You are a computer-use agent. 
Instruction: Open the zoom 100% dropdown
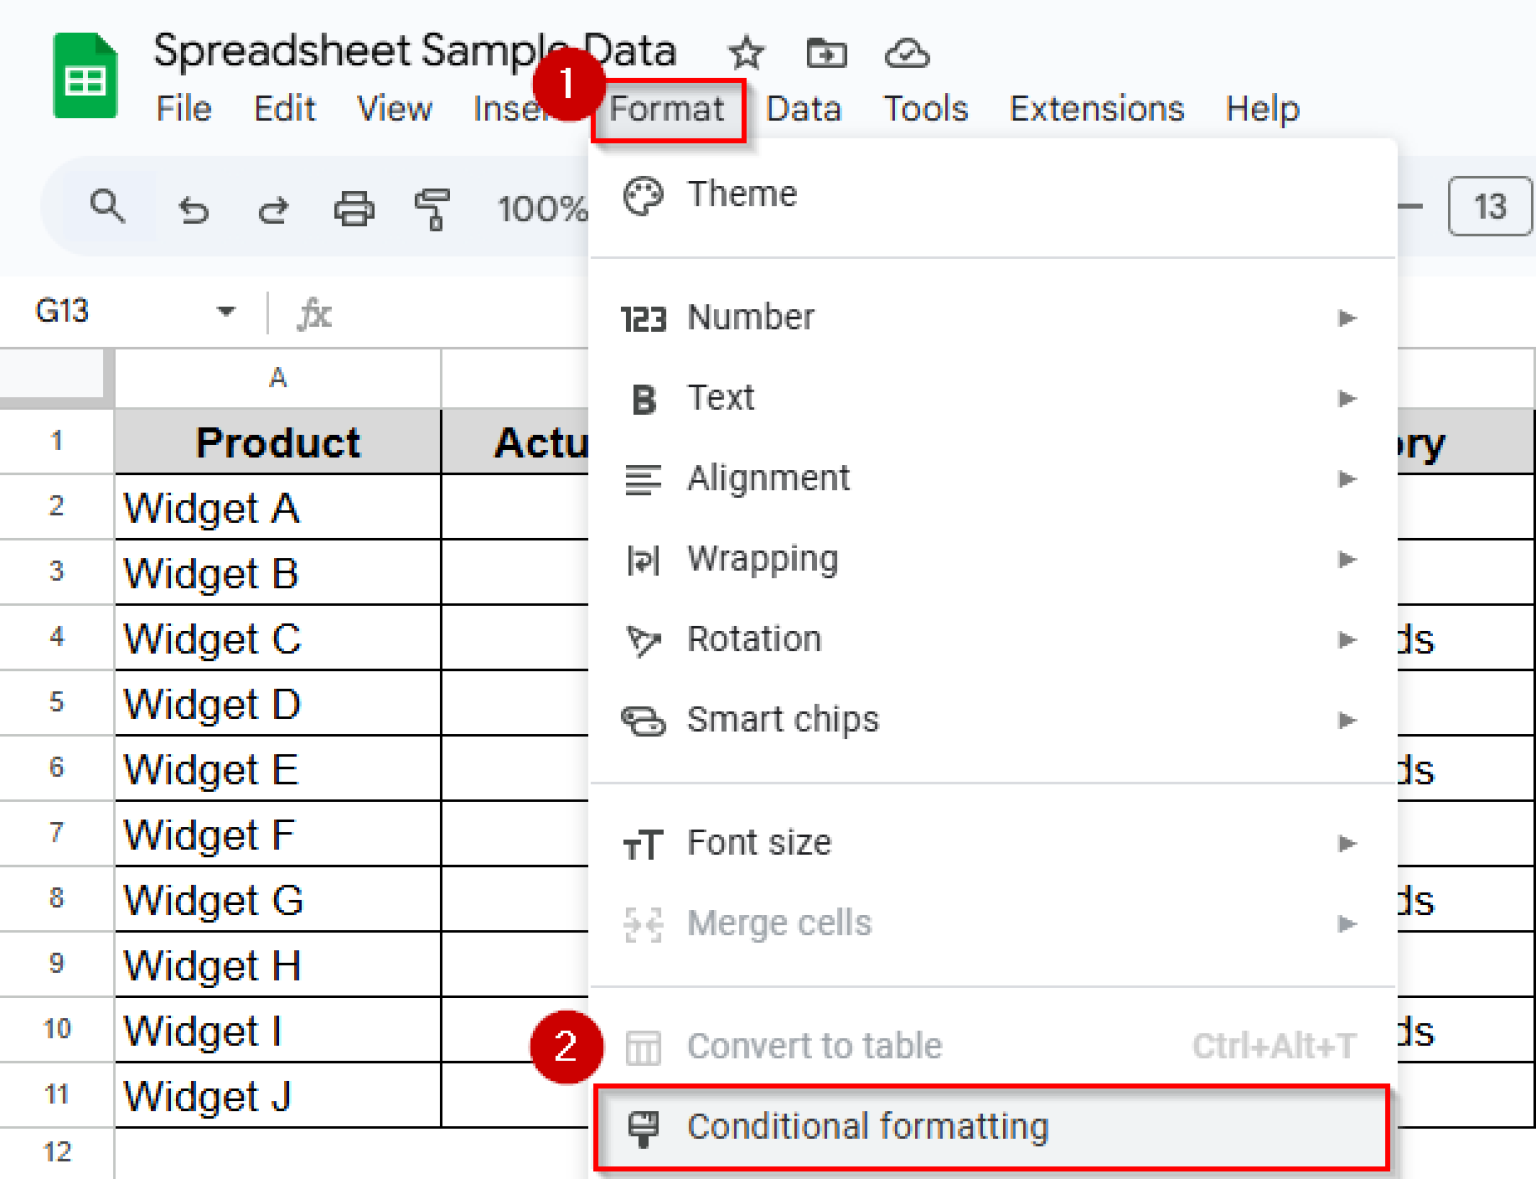(x=542, y=209)
